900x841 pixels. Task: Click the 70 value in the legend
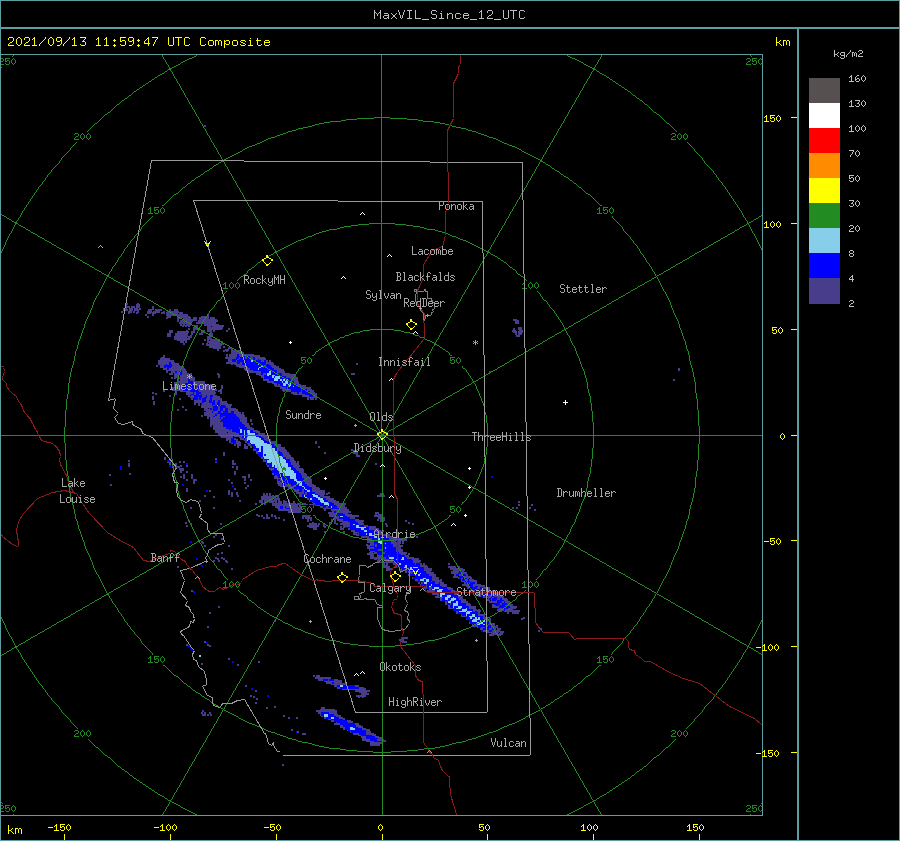pyautogui.click(x=854, y=154)
